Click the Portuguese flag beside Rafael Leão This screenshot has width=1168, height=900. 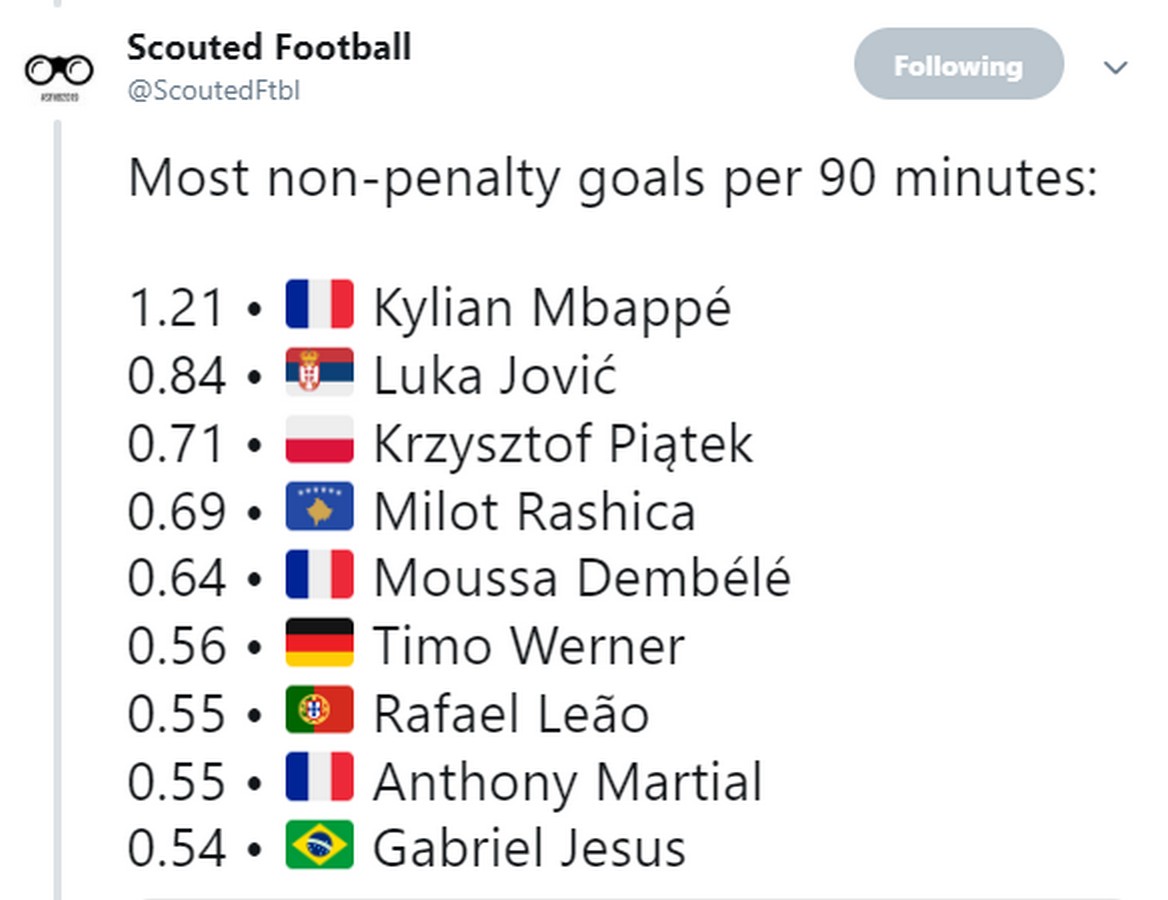click(x=319, y=711)
